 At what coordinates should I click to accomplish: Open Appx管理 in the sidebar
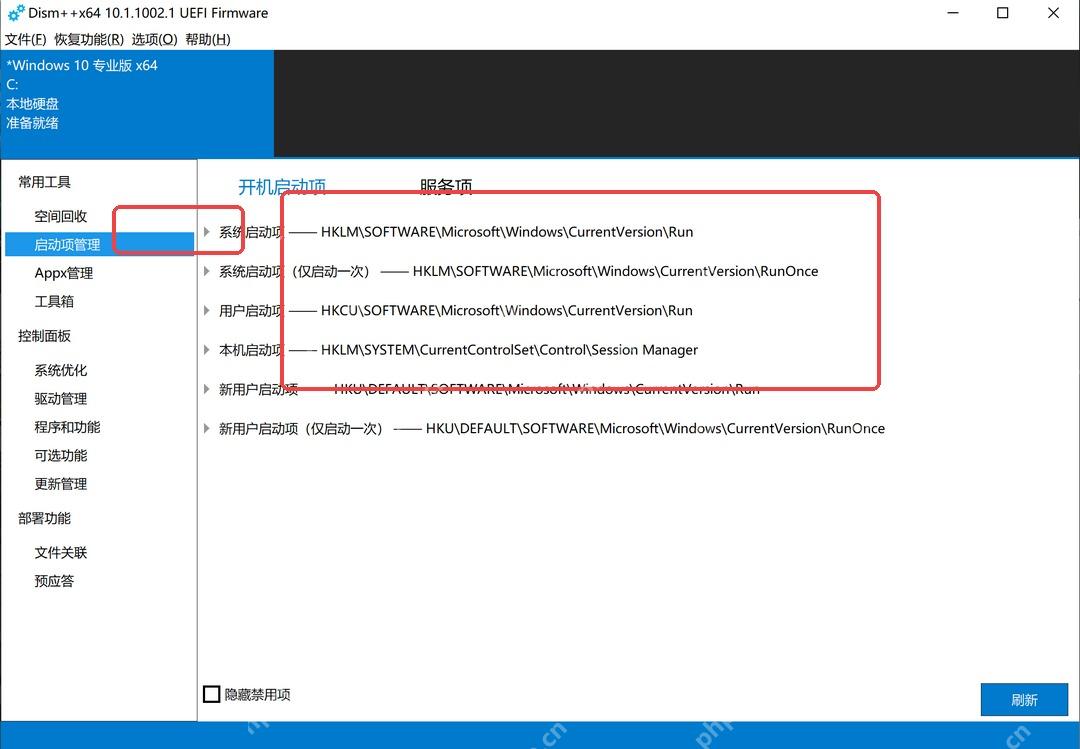pos(63,273)
